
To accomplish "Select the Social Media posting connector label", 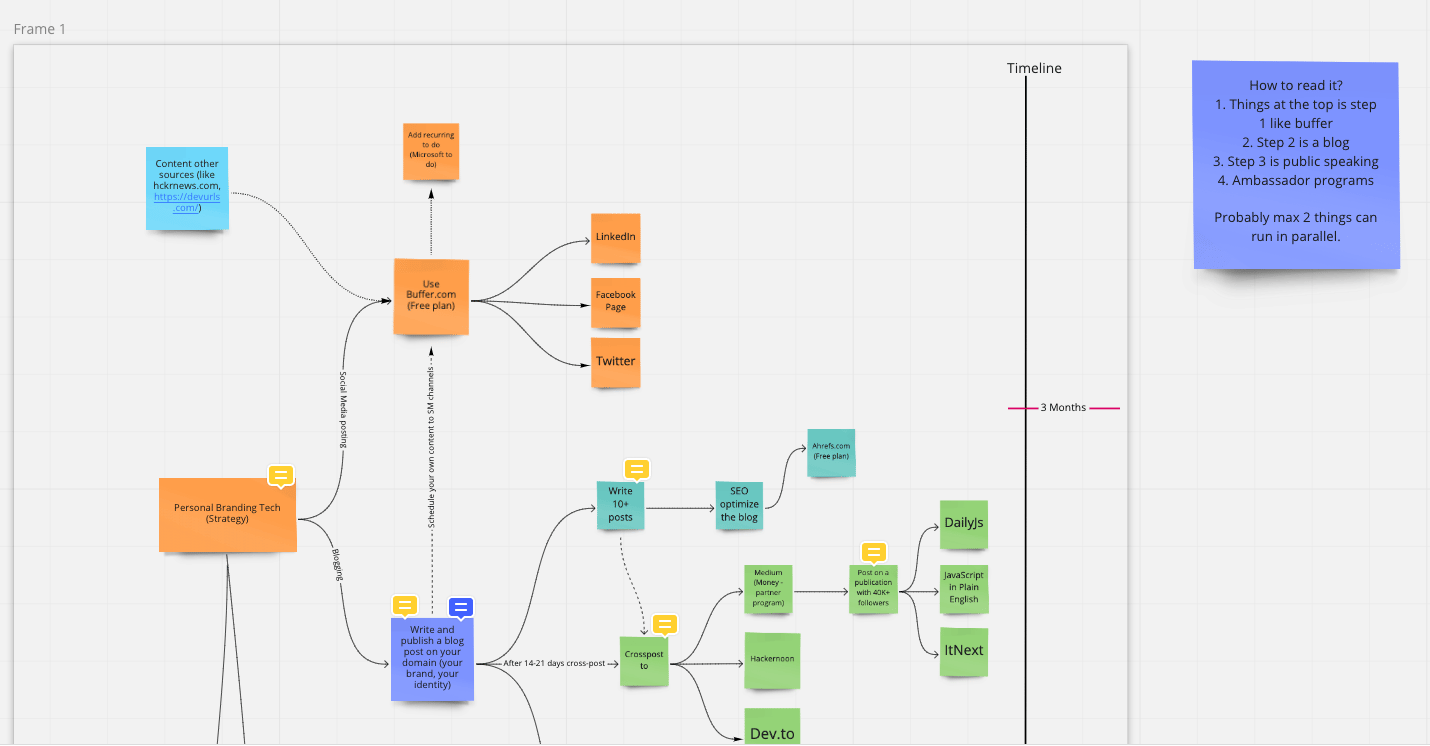I will (x=343, y=410).
